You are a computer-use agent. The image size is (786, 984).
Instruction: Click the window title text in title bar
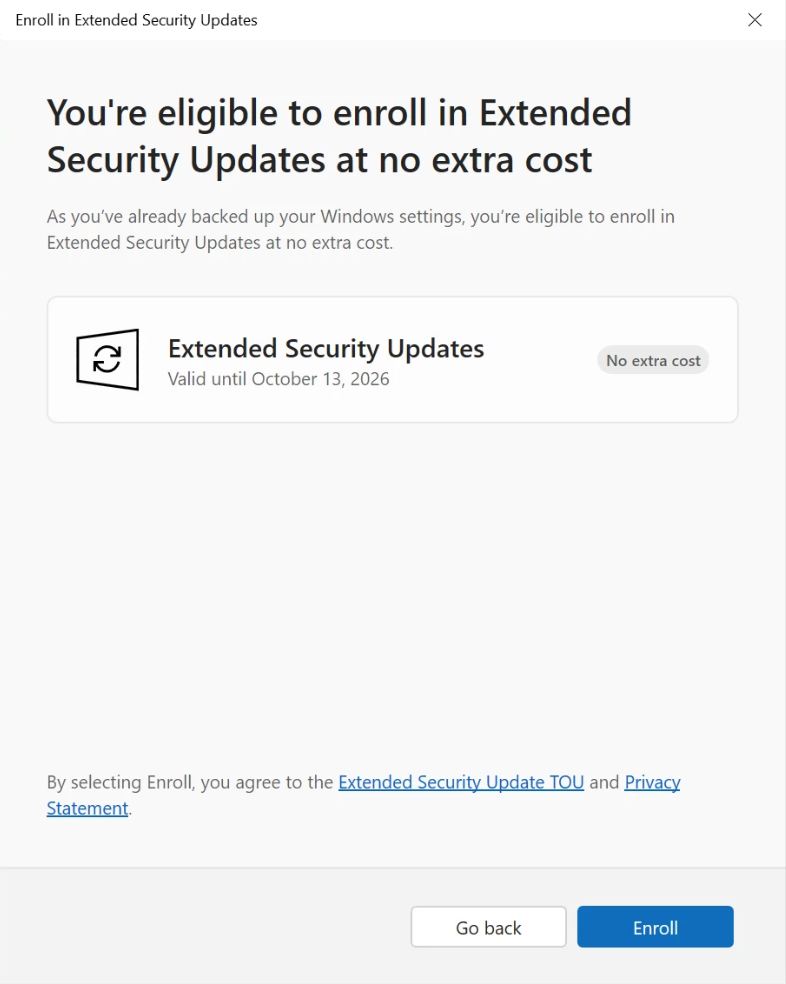[136, 20]
